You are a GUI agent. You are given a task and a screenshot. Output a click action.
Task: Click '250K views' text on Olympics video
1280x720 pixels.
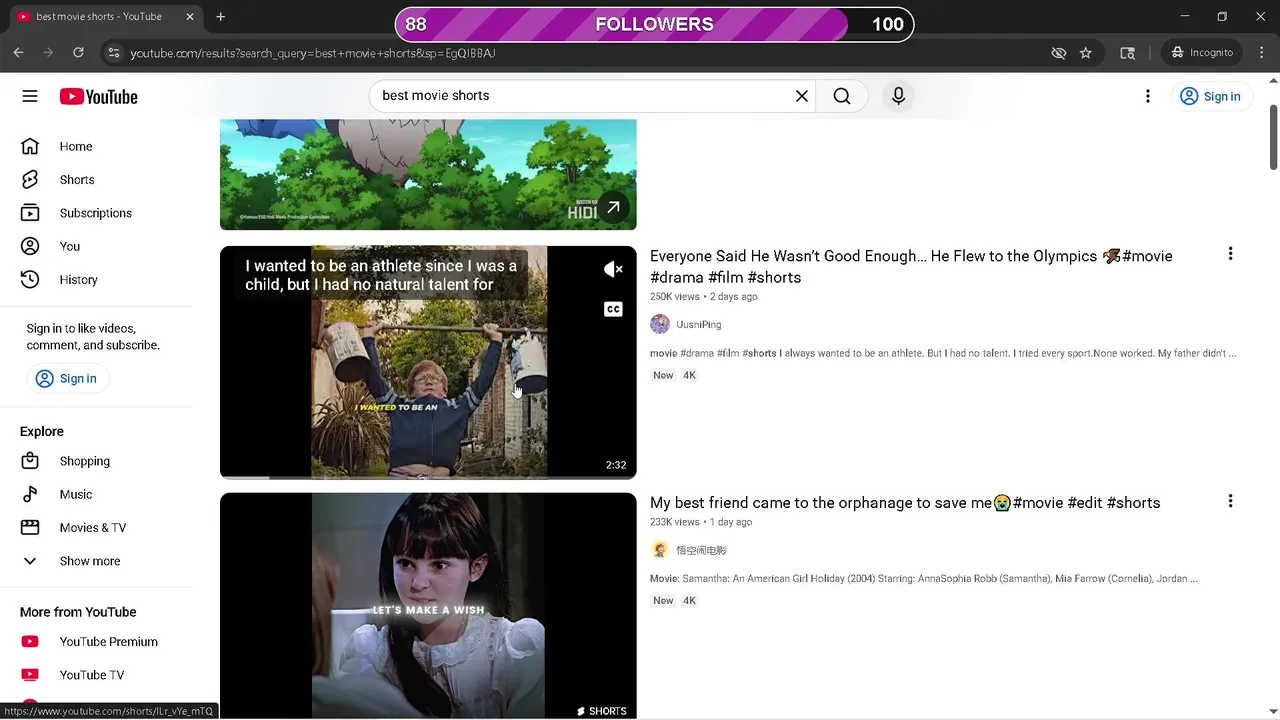(x=675, y=297)
